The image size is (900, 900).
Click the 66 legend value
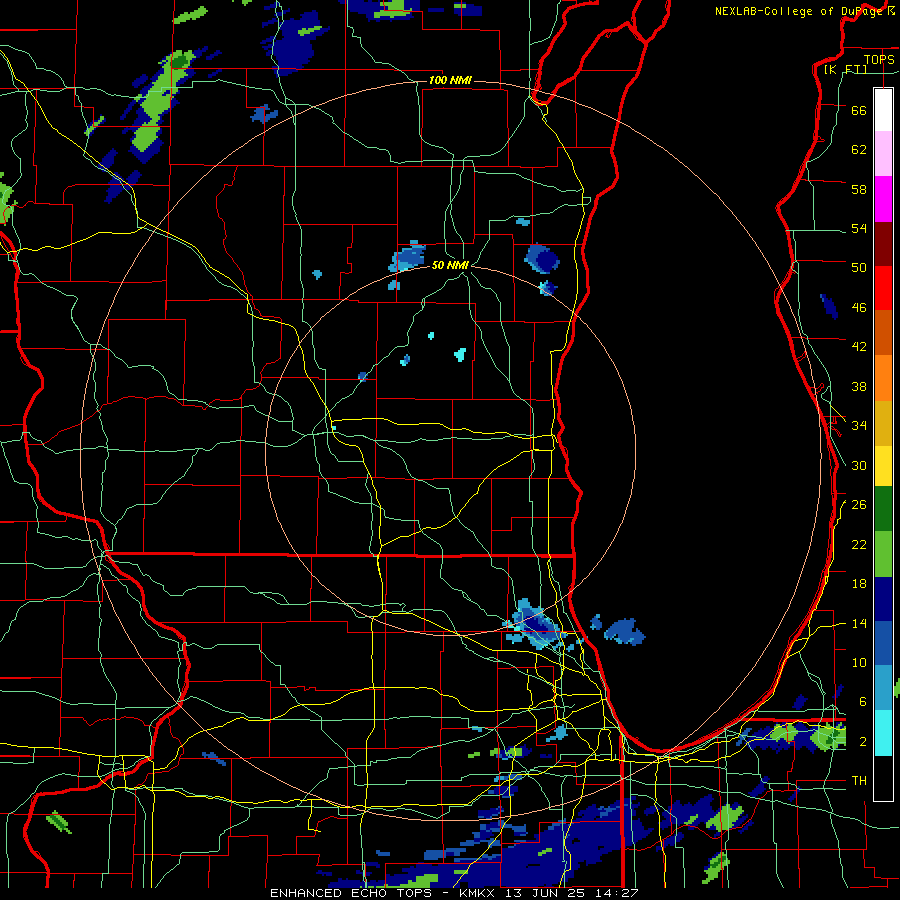pos(859,110)
